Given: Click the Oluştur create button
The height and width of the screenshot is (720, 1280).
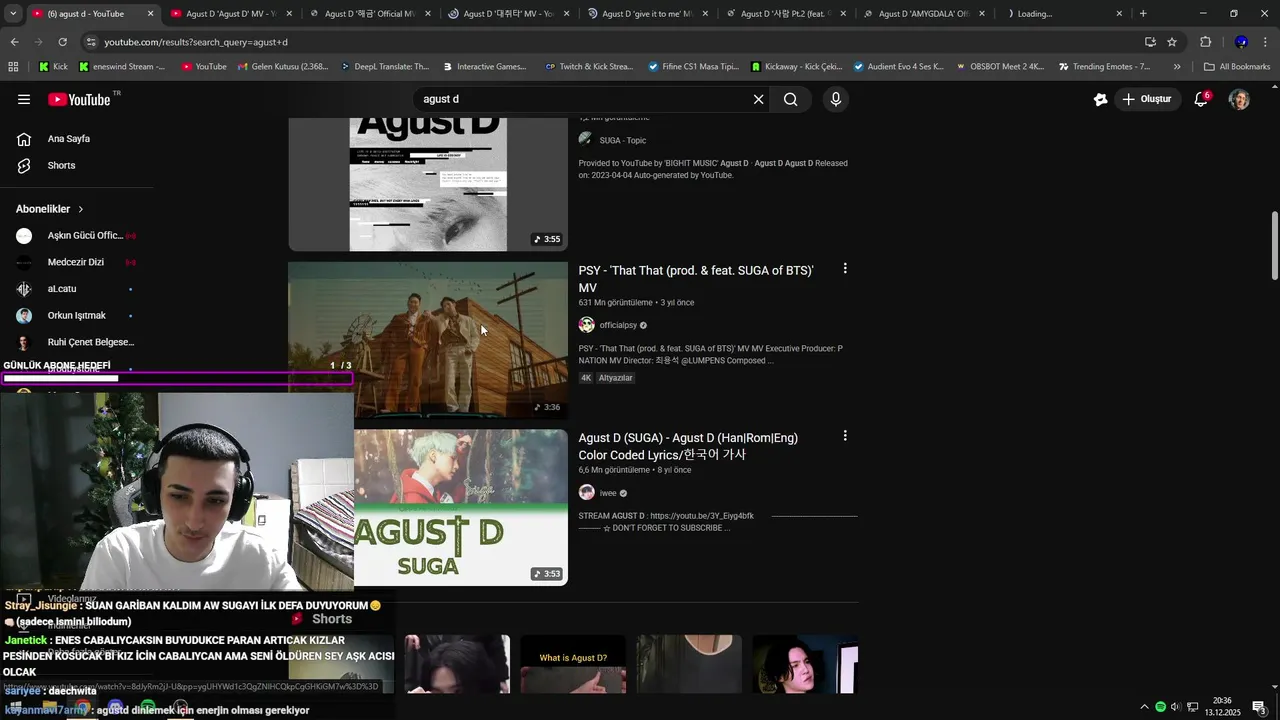Looking at the screenshot, I should [1146, 99].
